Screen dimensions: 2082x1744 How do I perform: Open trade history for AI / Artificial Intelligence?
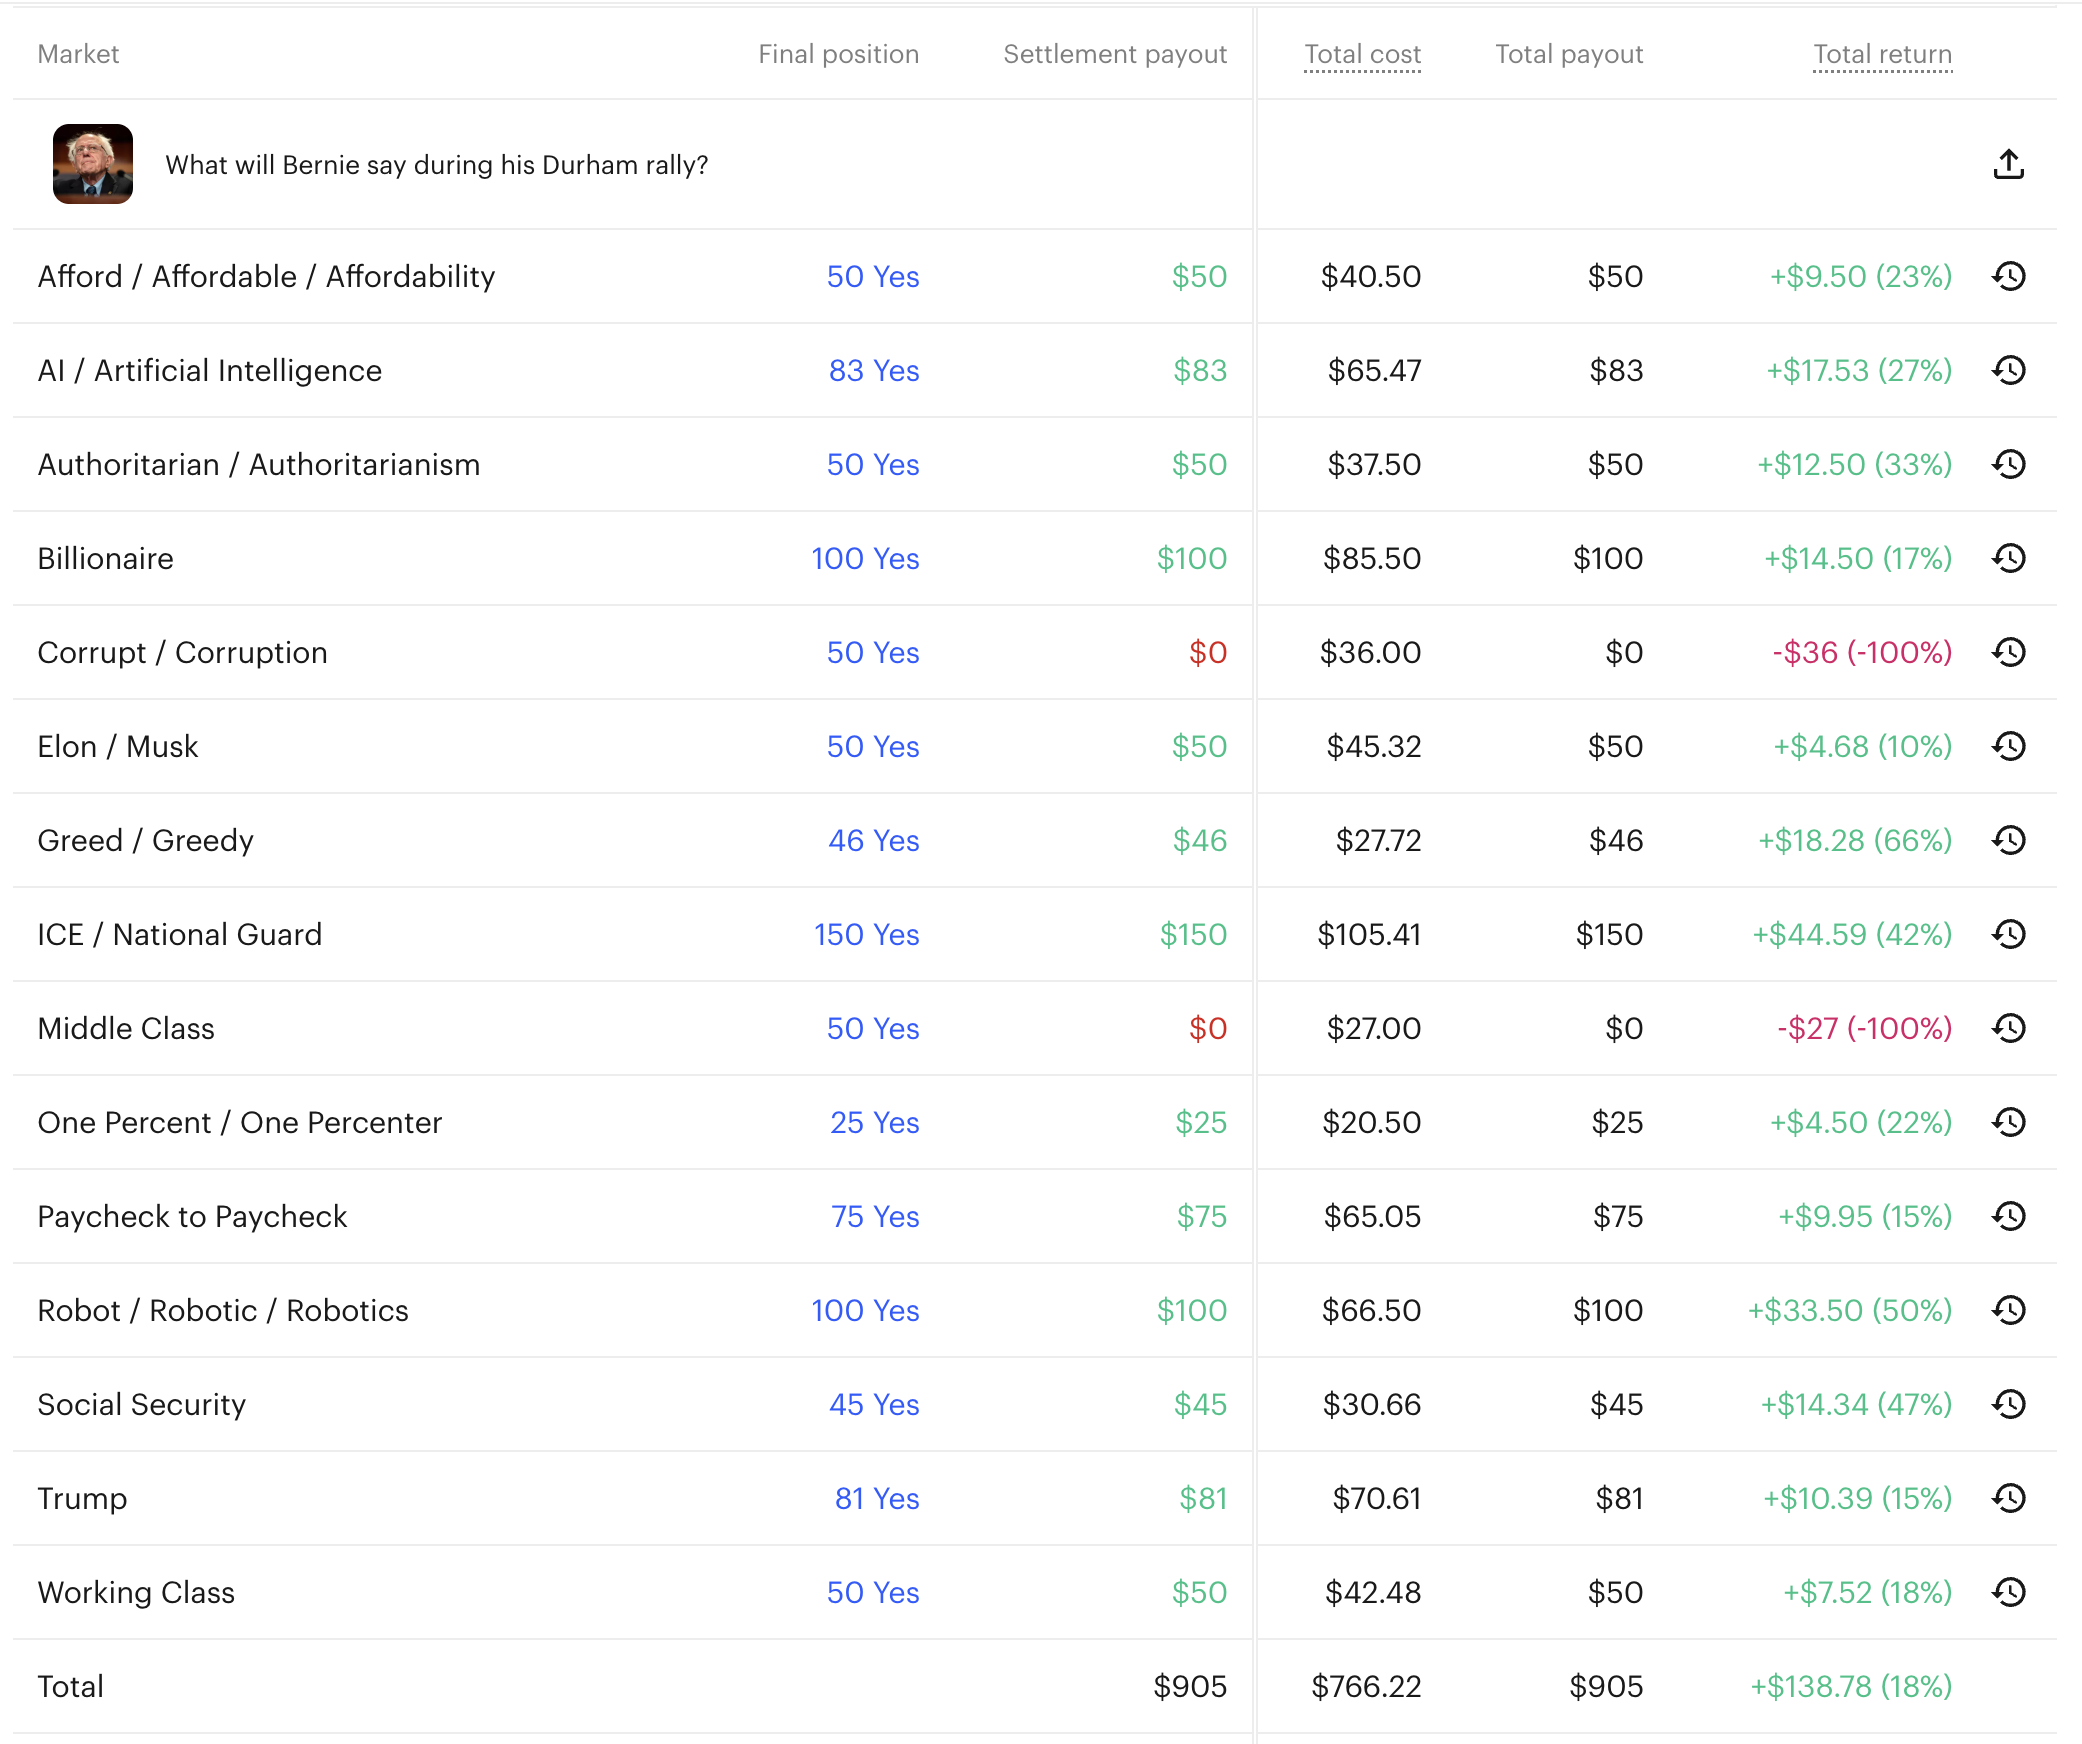click(x=2008, y=370)
